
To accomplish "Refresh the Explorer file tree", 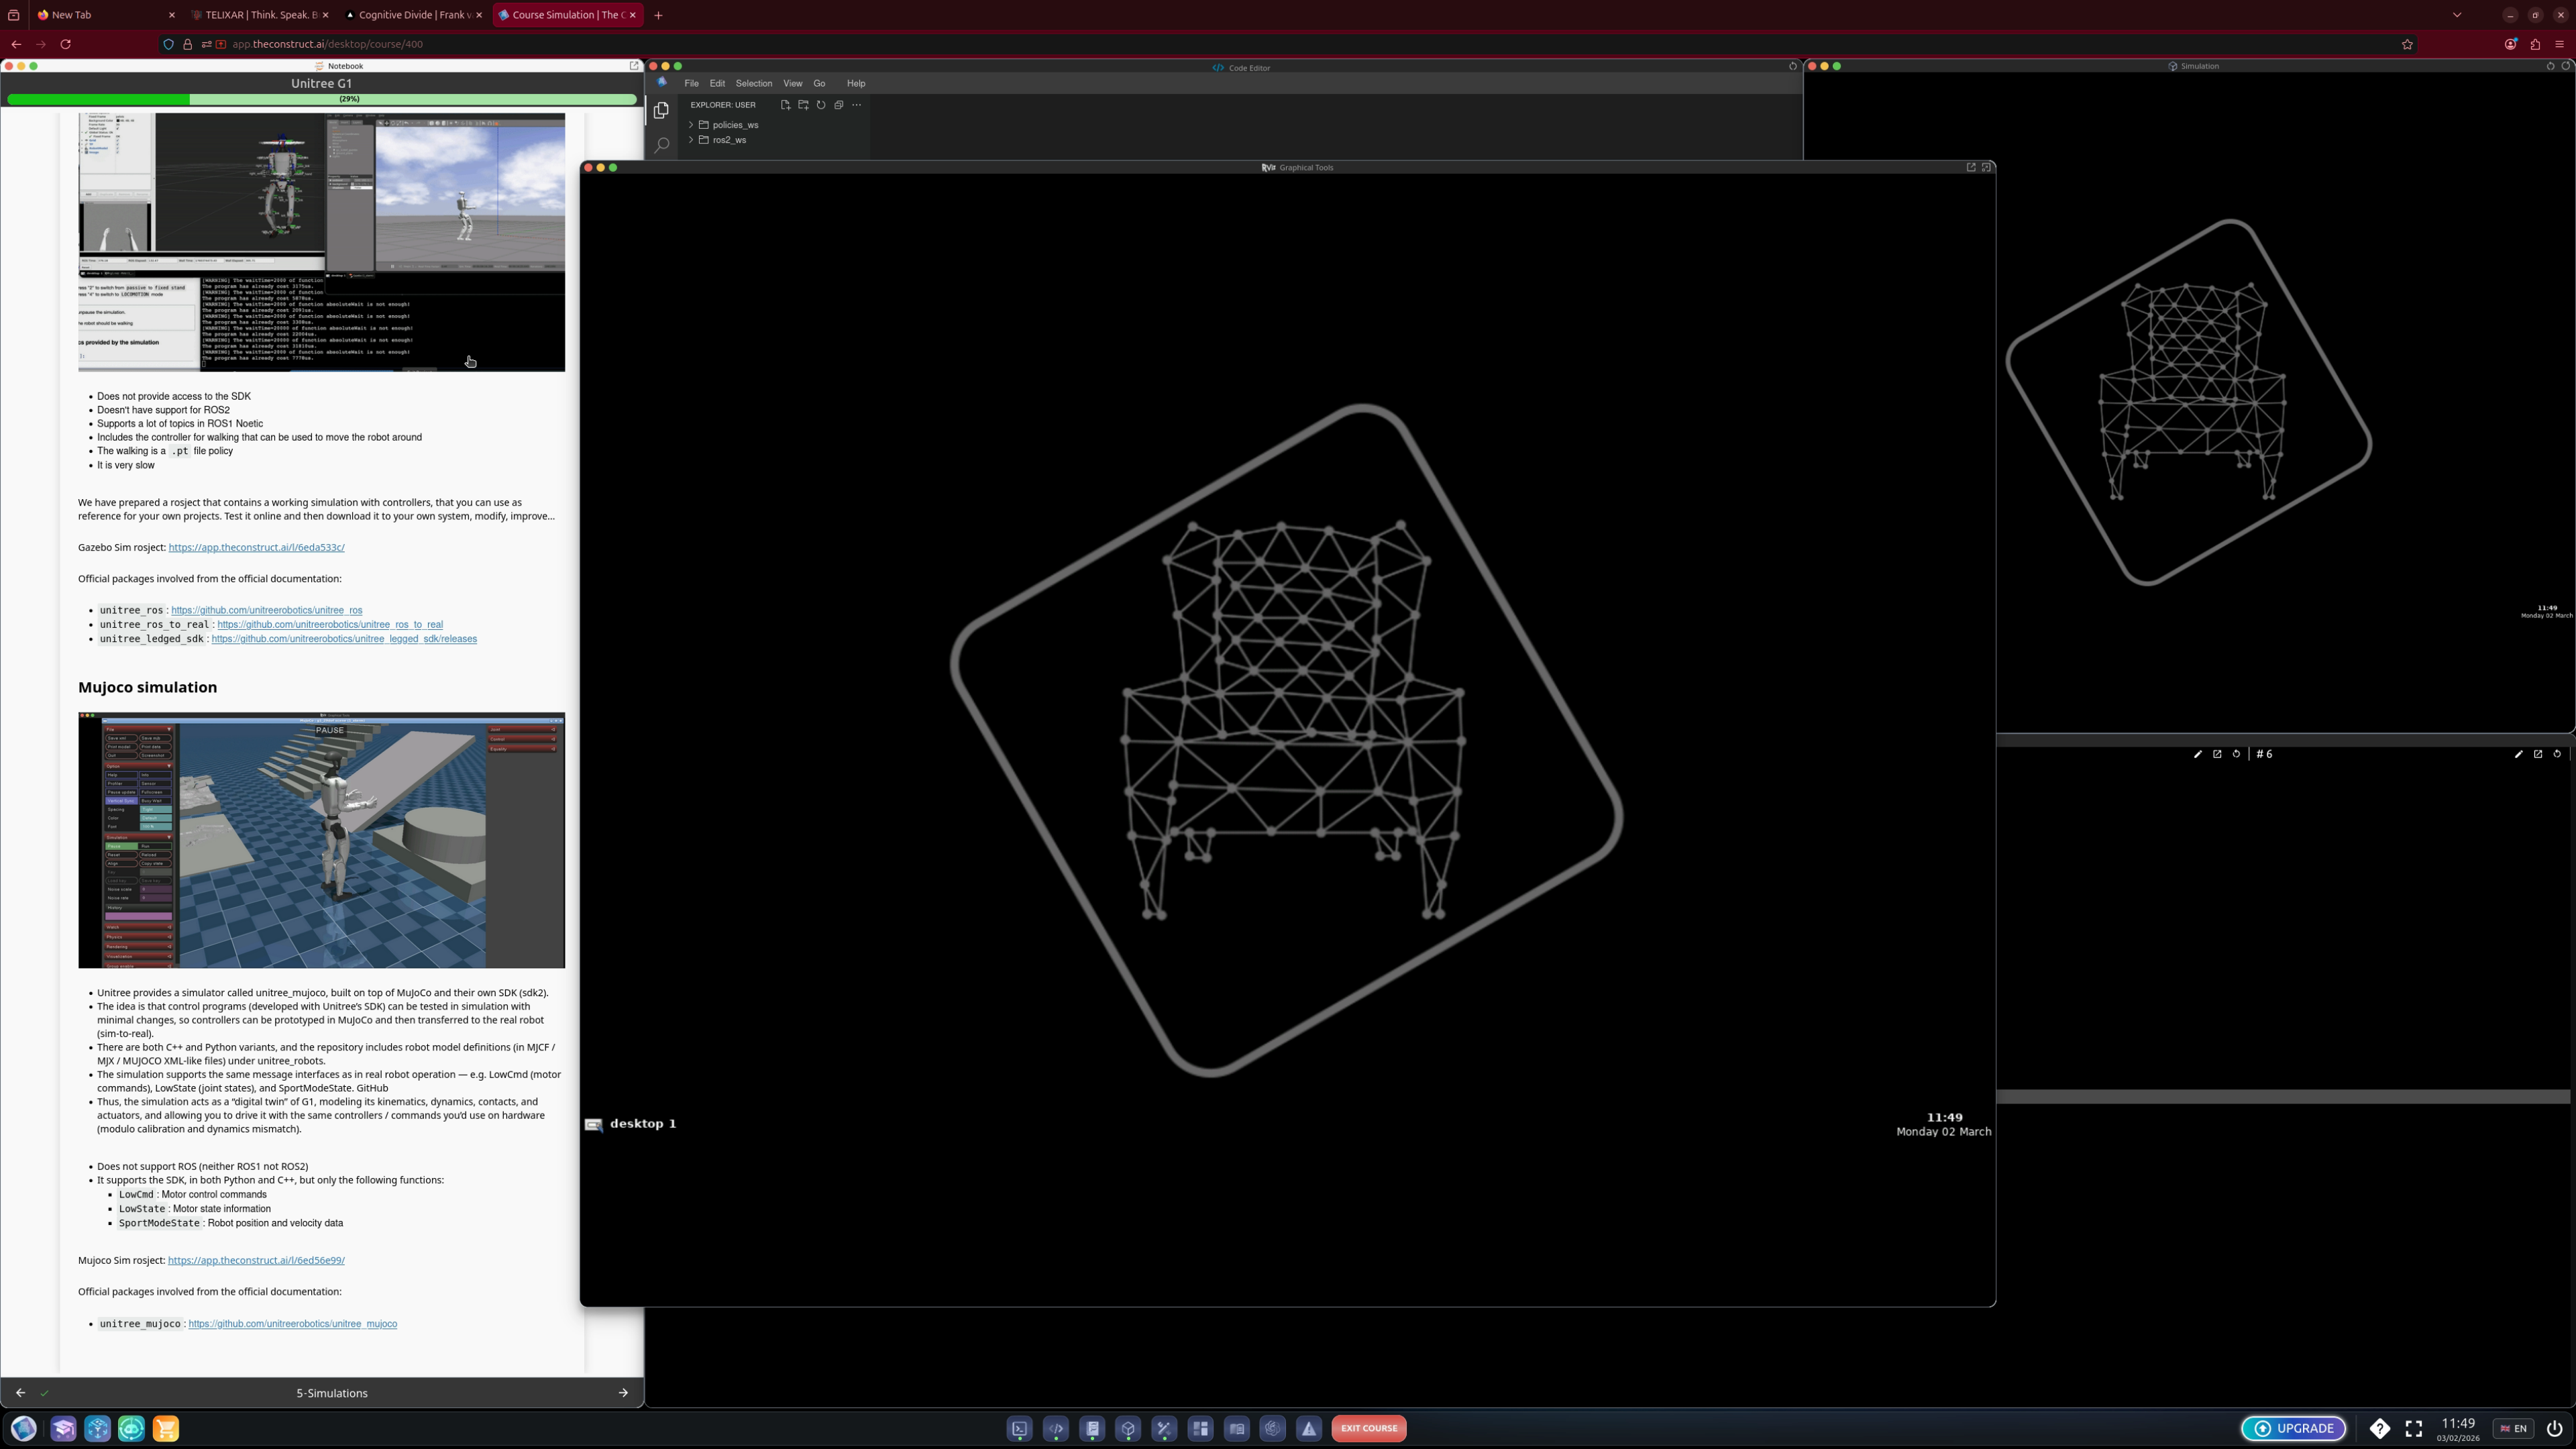I will click(821, 105).
